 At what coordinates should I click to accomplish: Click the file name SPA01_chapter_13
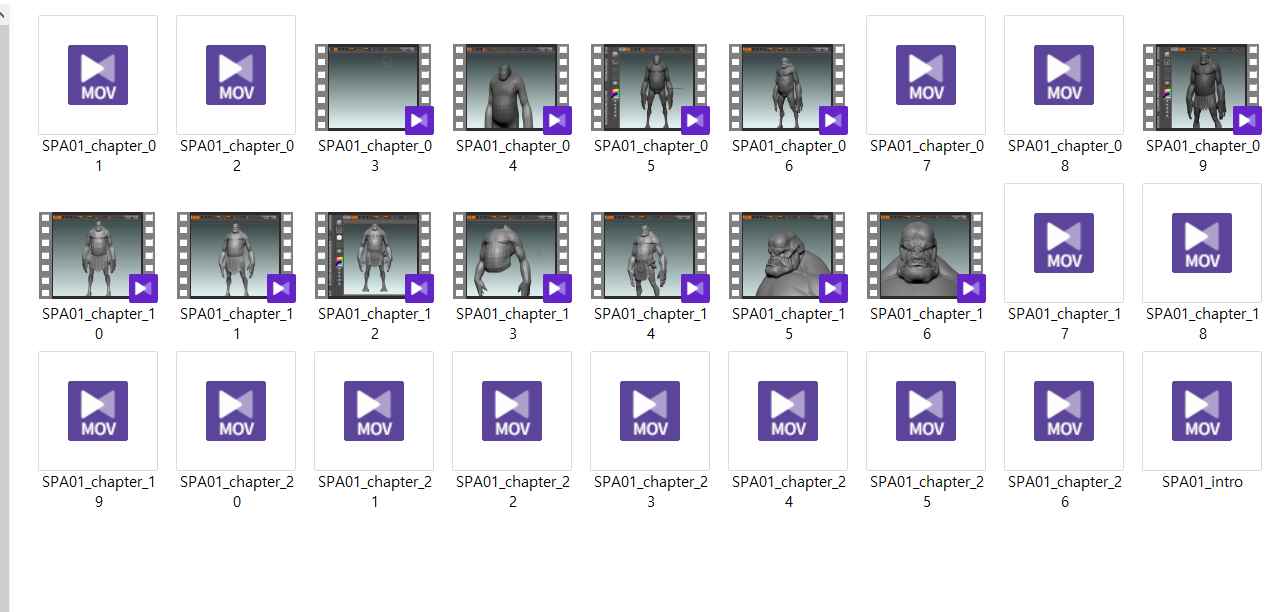click(512, 324)
